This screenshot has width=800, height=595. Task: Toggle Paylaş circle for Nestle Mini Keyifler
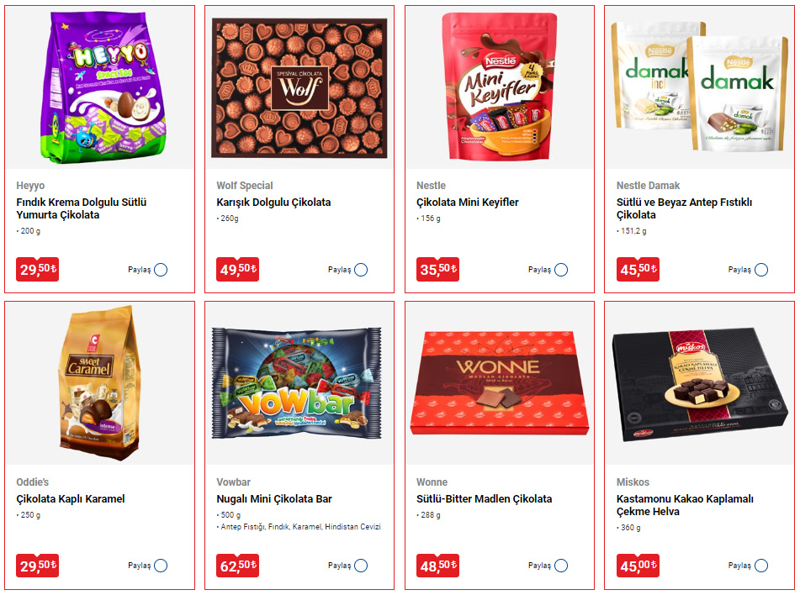click(x=561, y=269)
